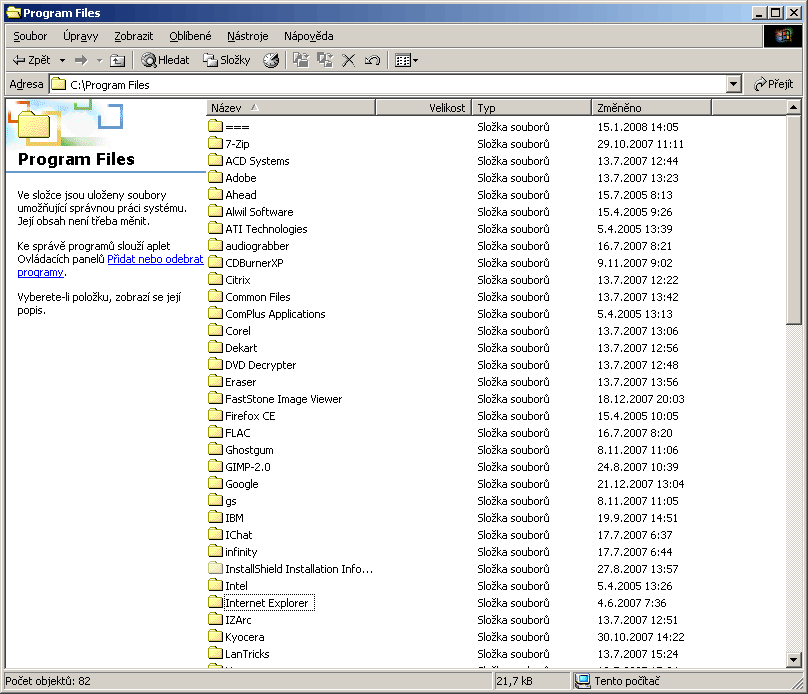Click the Undo toolbar icon
This screenshot has height=694, width=808.
[372, 60]
